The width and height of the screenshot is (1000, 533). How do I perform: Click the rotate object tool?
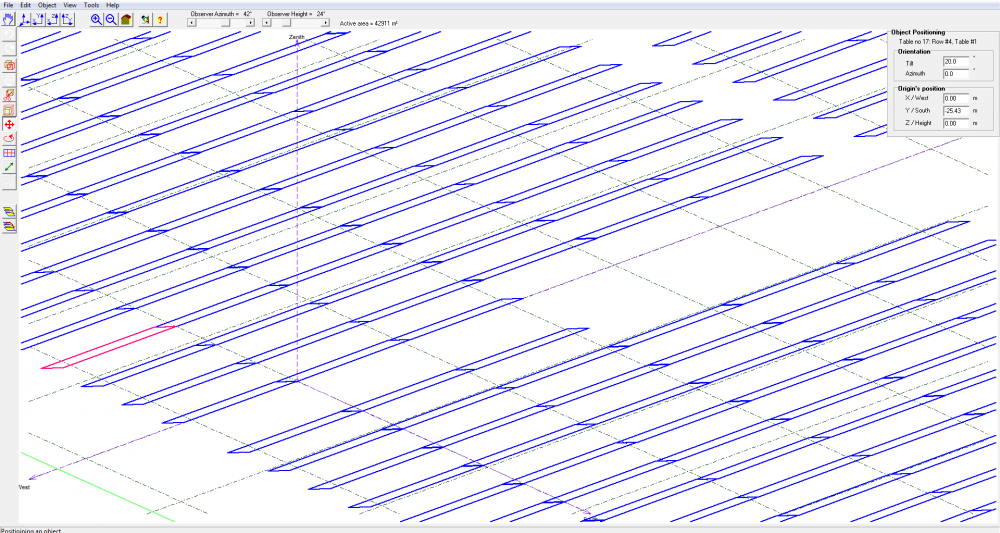click(9, 138)
